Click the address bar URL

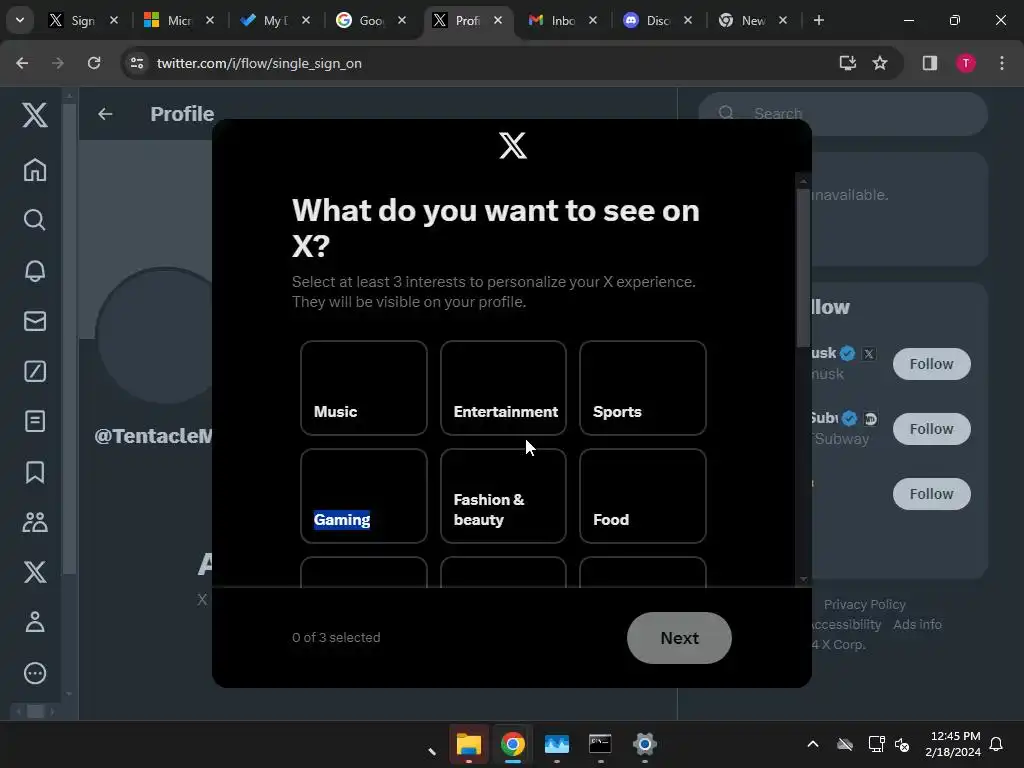[x=259, y=63]
